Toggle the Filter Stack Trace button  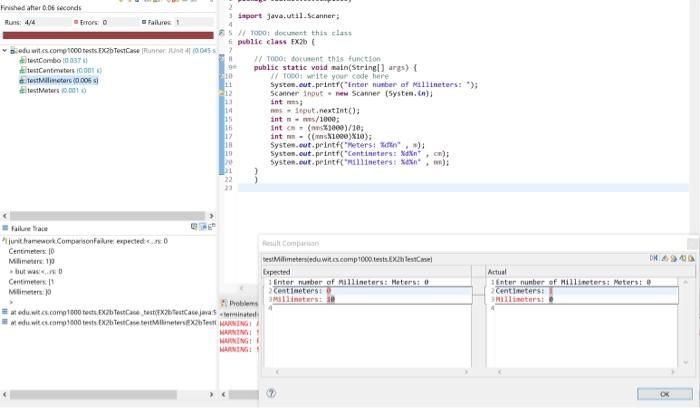click(203, 227)
